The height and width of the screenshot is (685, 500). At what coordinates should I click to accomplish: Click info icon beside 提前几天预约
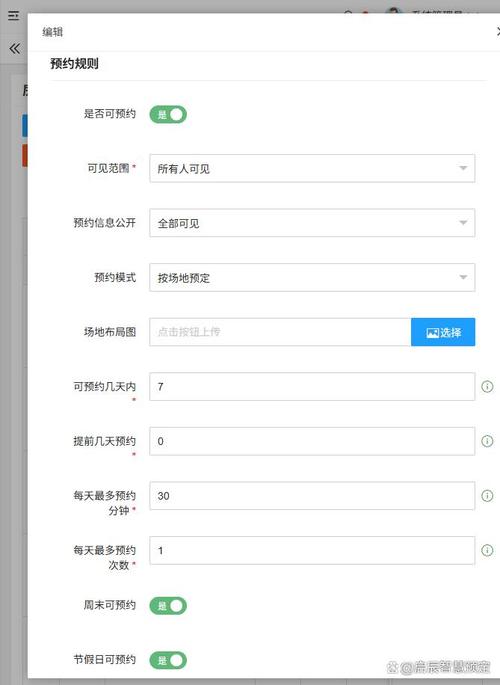487,441
